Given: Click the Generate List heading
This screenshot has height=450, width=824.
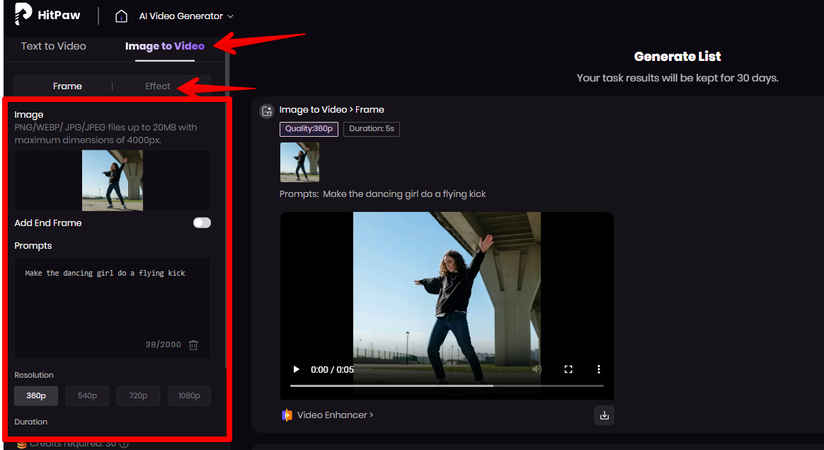Looking at the screenshot, I should point(677,57).
